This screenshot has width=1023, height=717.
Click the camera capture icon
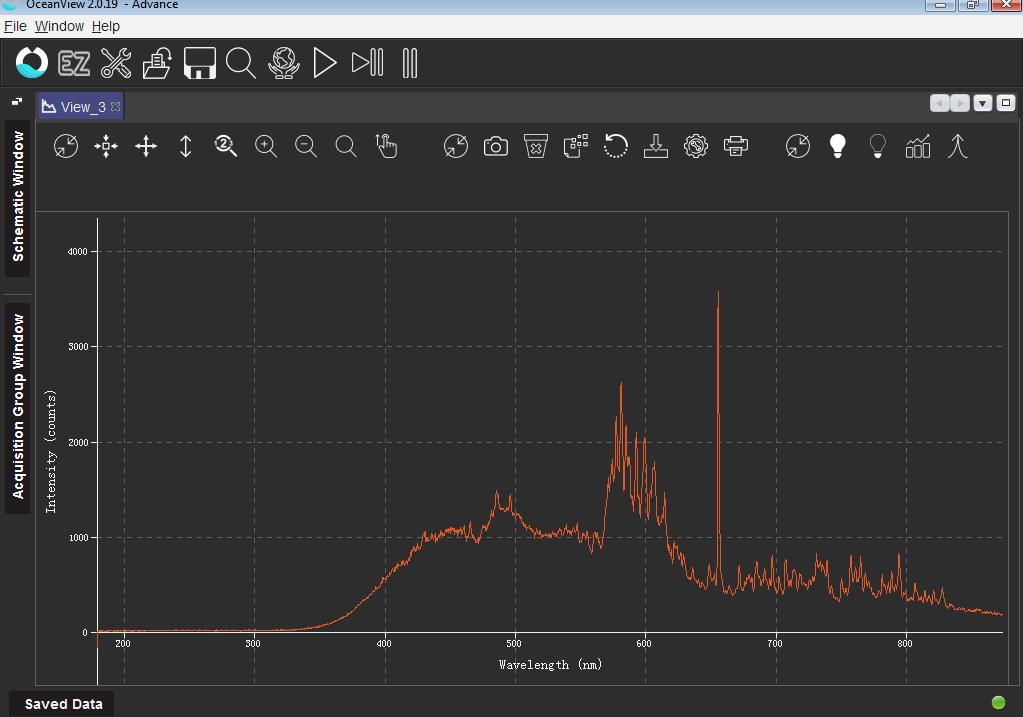pyautogui.click(x=495, y=146)
